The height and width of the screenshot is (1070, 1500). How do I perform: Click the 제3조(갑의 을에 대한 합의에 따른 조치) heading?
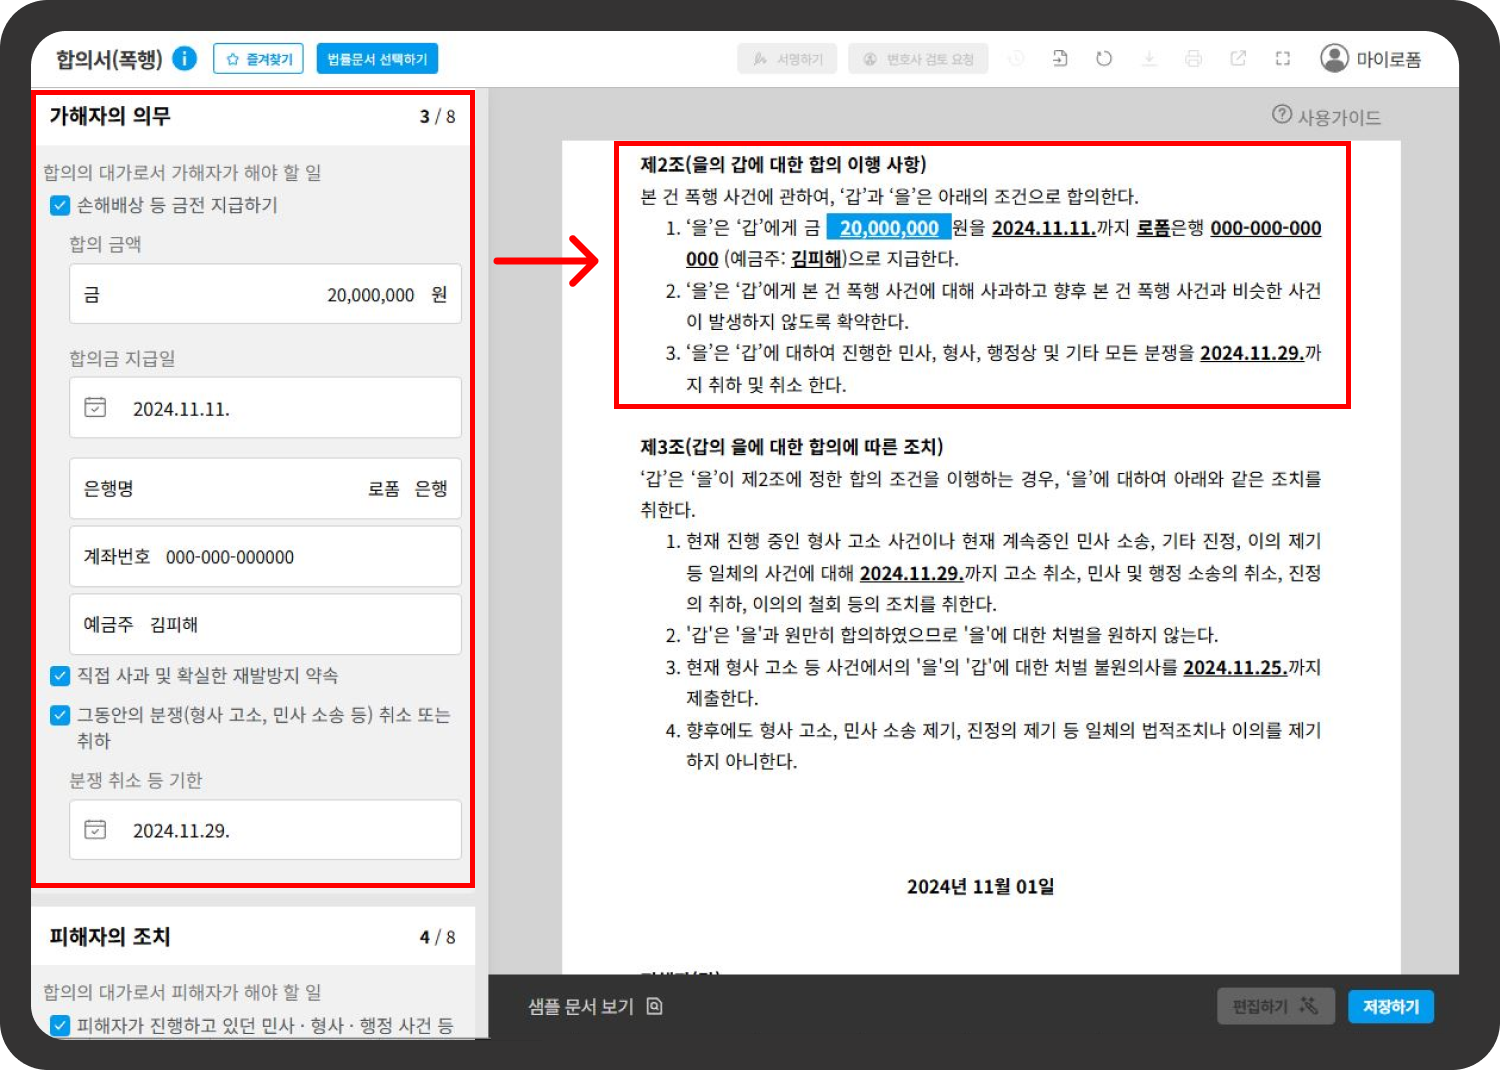pos(791,447)
